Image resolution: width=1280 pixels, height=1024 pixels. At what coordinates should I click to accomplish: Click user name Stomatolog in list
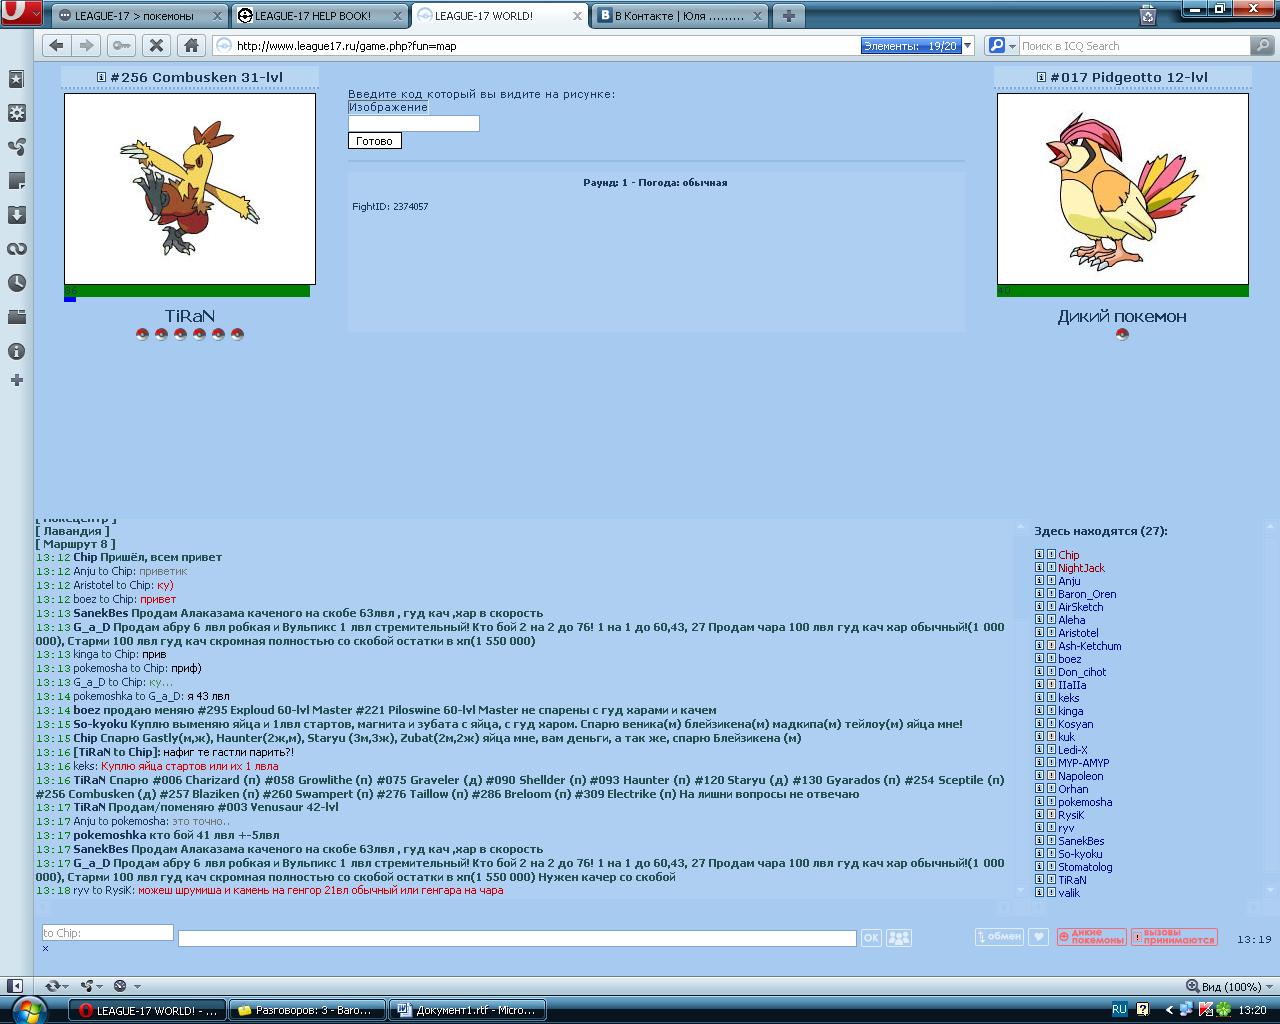[1085, 867]
